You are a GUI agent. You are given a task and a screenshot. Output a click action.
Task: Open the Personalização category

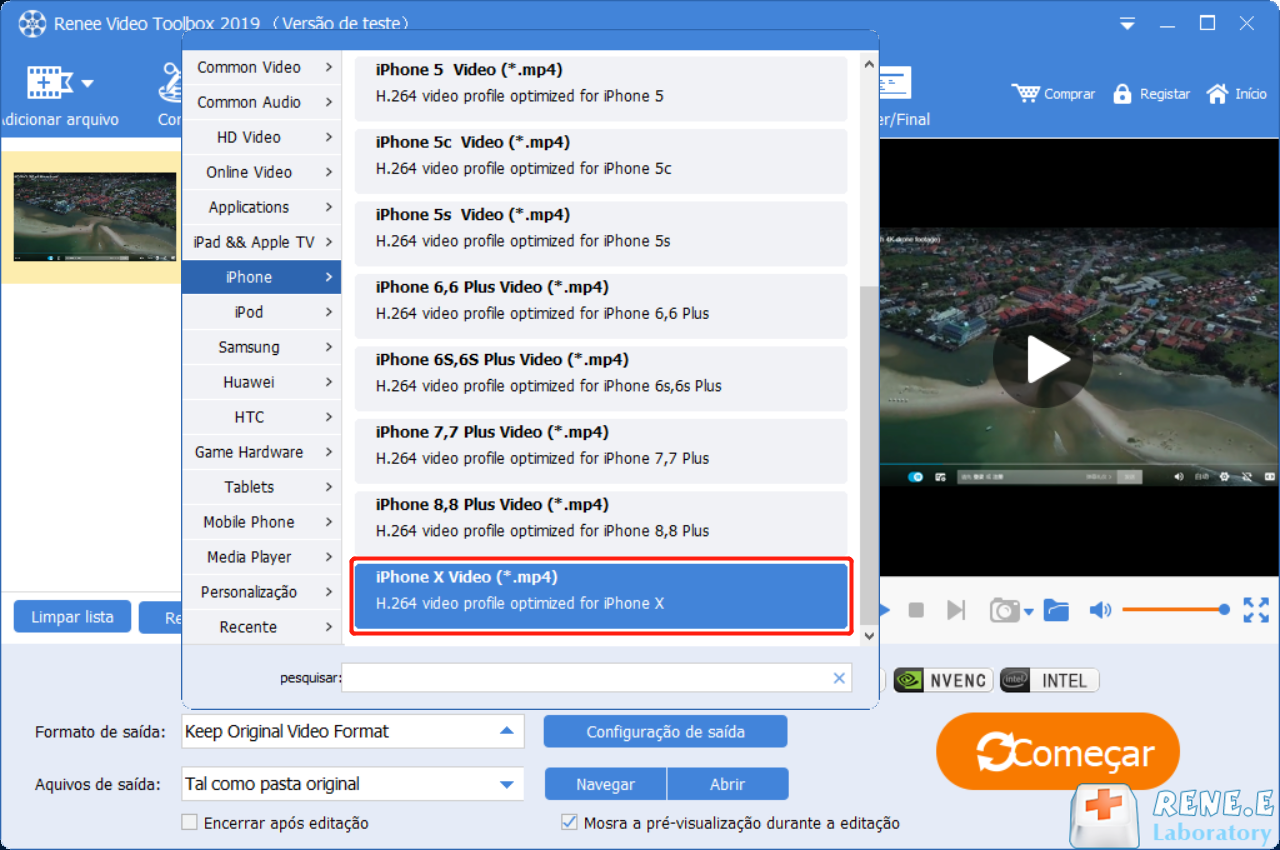pyautogui.click(x=261, y=592)
